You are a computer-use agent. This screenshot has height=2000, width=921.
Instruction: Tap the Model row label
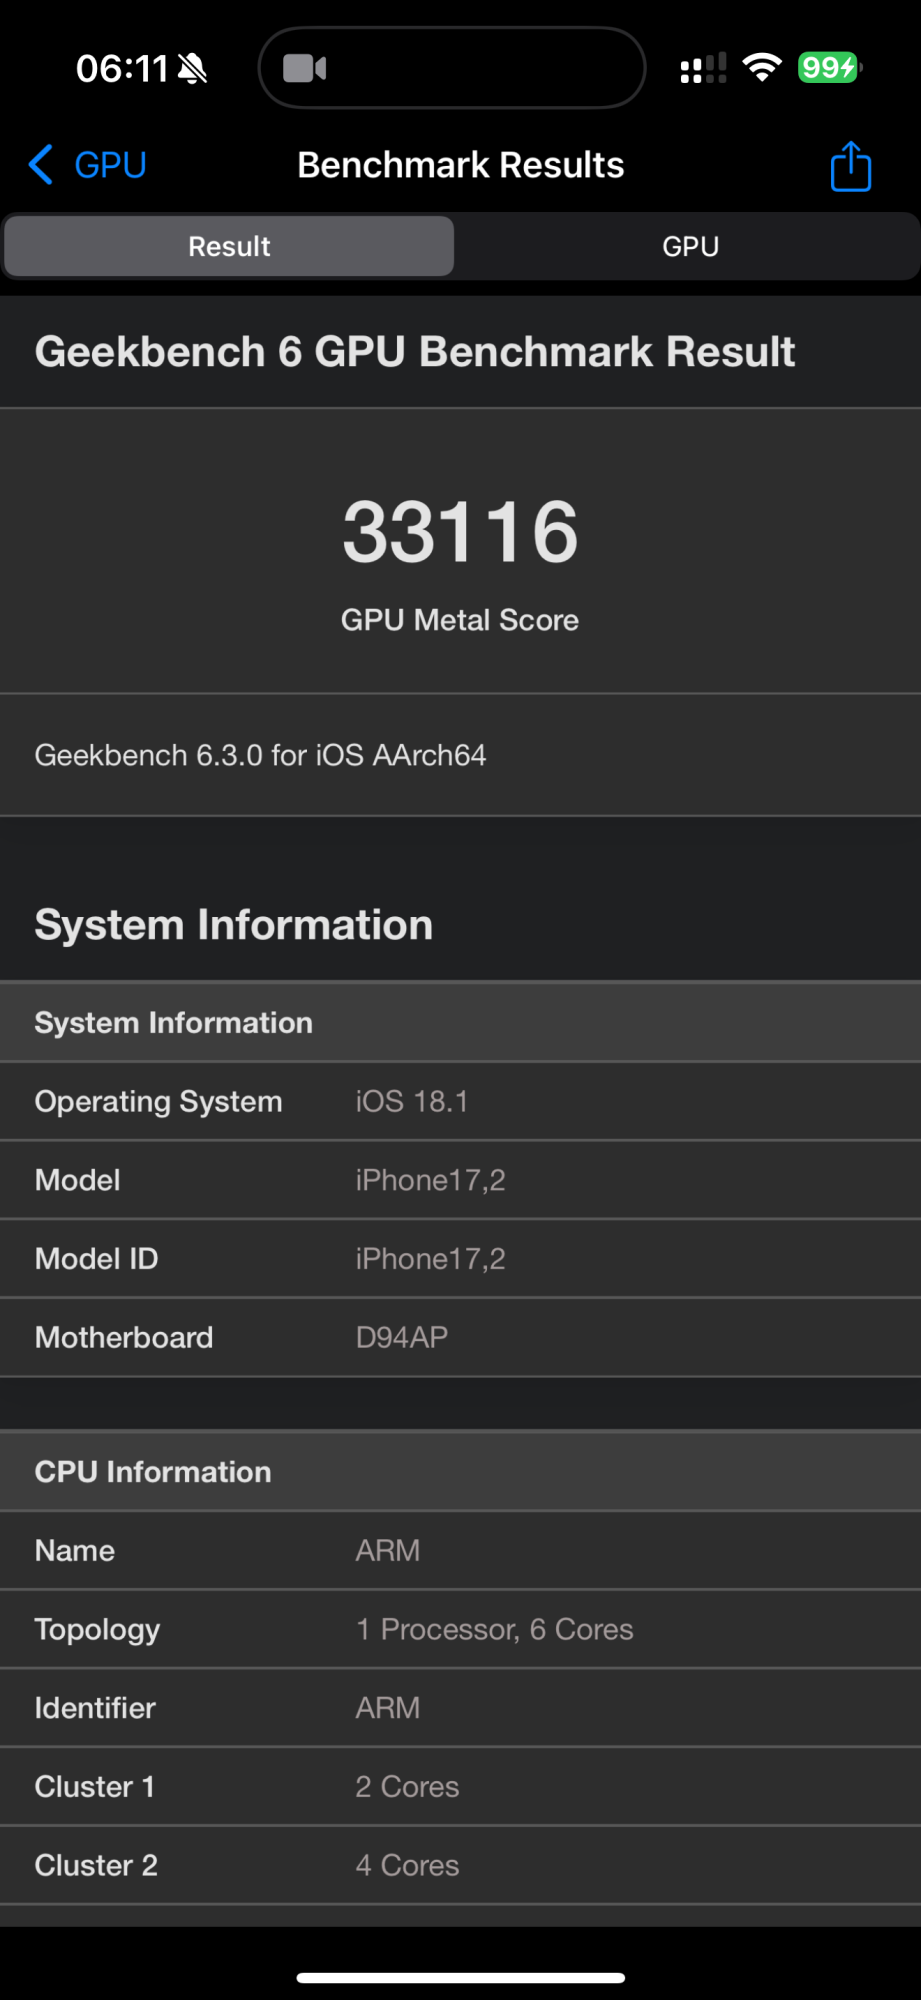coord(78,1180)
